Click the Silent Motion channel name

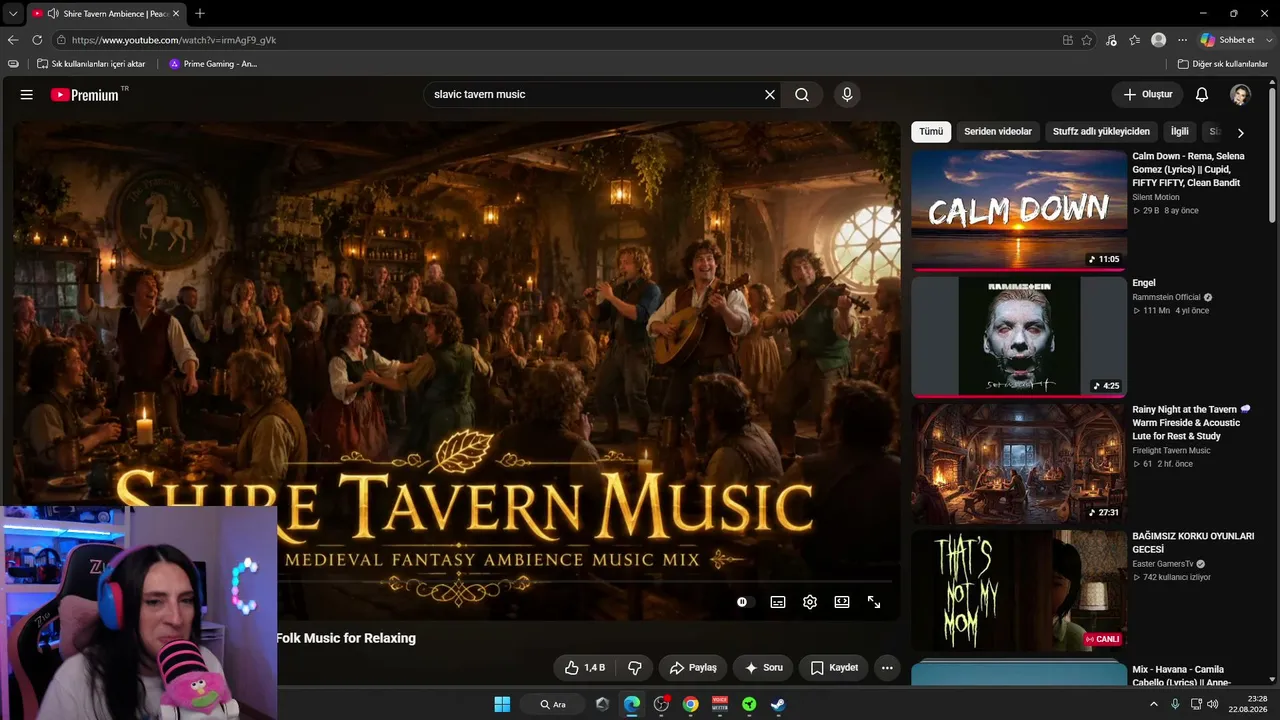pos(1156,197)
